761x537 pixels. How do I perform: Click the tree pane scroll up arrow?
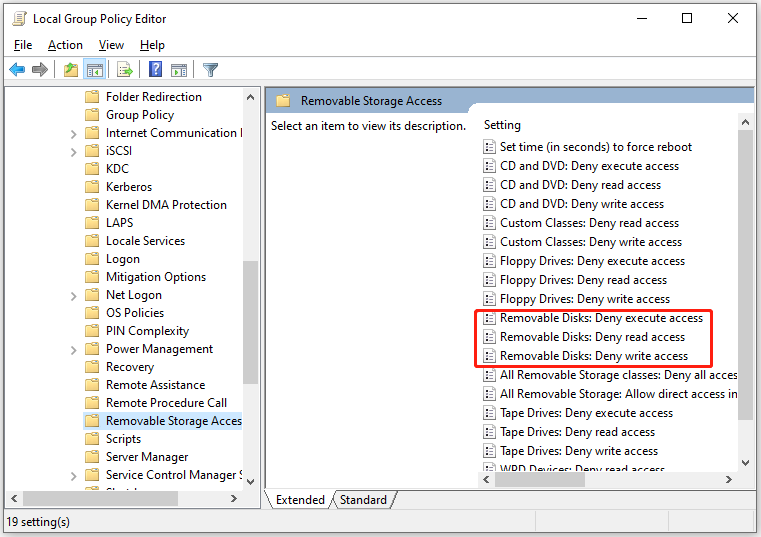(x=250, y=97)
